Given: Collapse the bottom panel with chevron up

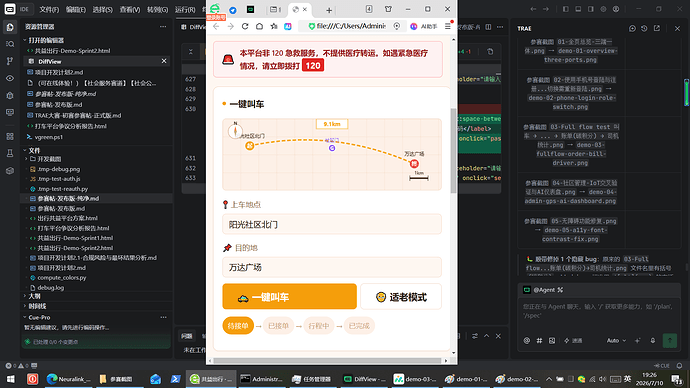Looking at the screenshot, I should coord(486,336).
